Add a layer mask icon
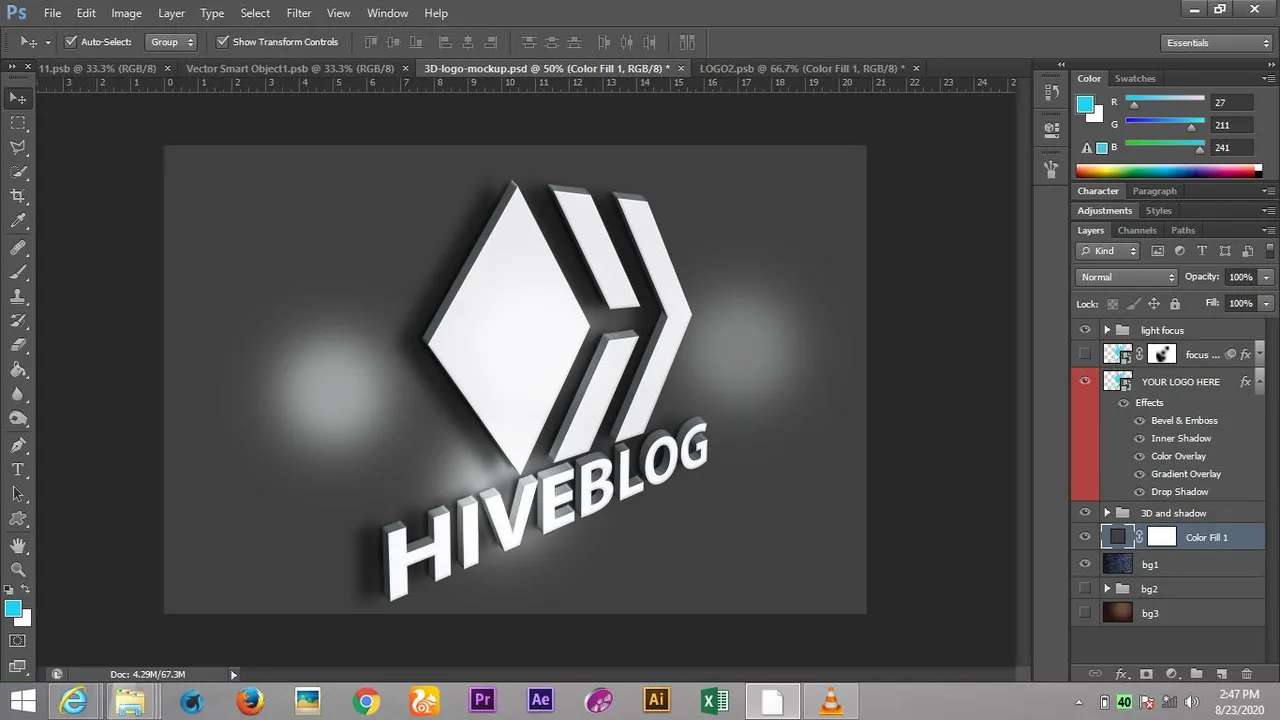This screenshot has height=720, width=1280. 1146,674
